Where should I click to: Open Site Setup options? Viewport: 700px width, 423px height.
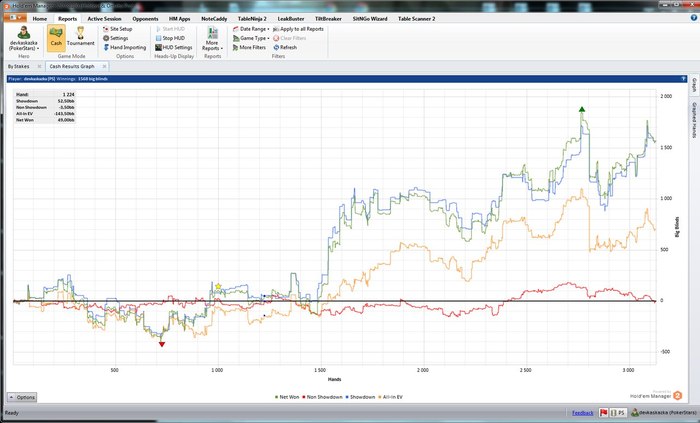coord(117,29)
